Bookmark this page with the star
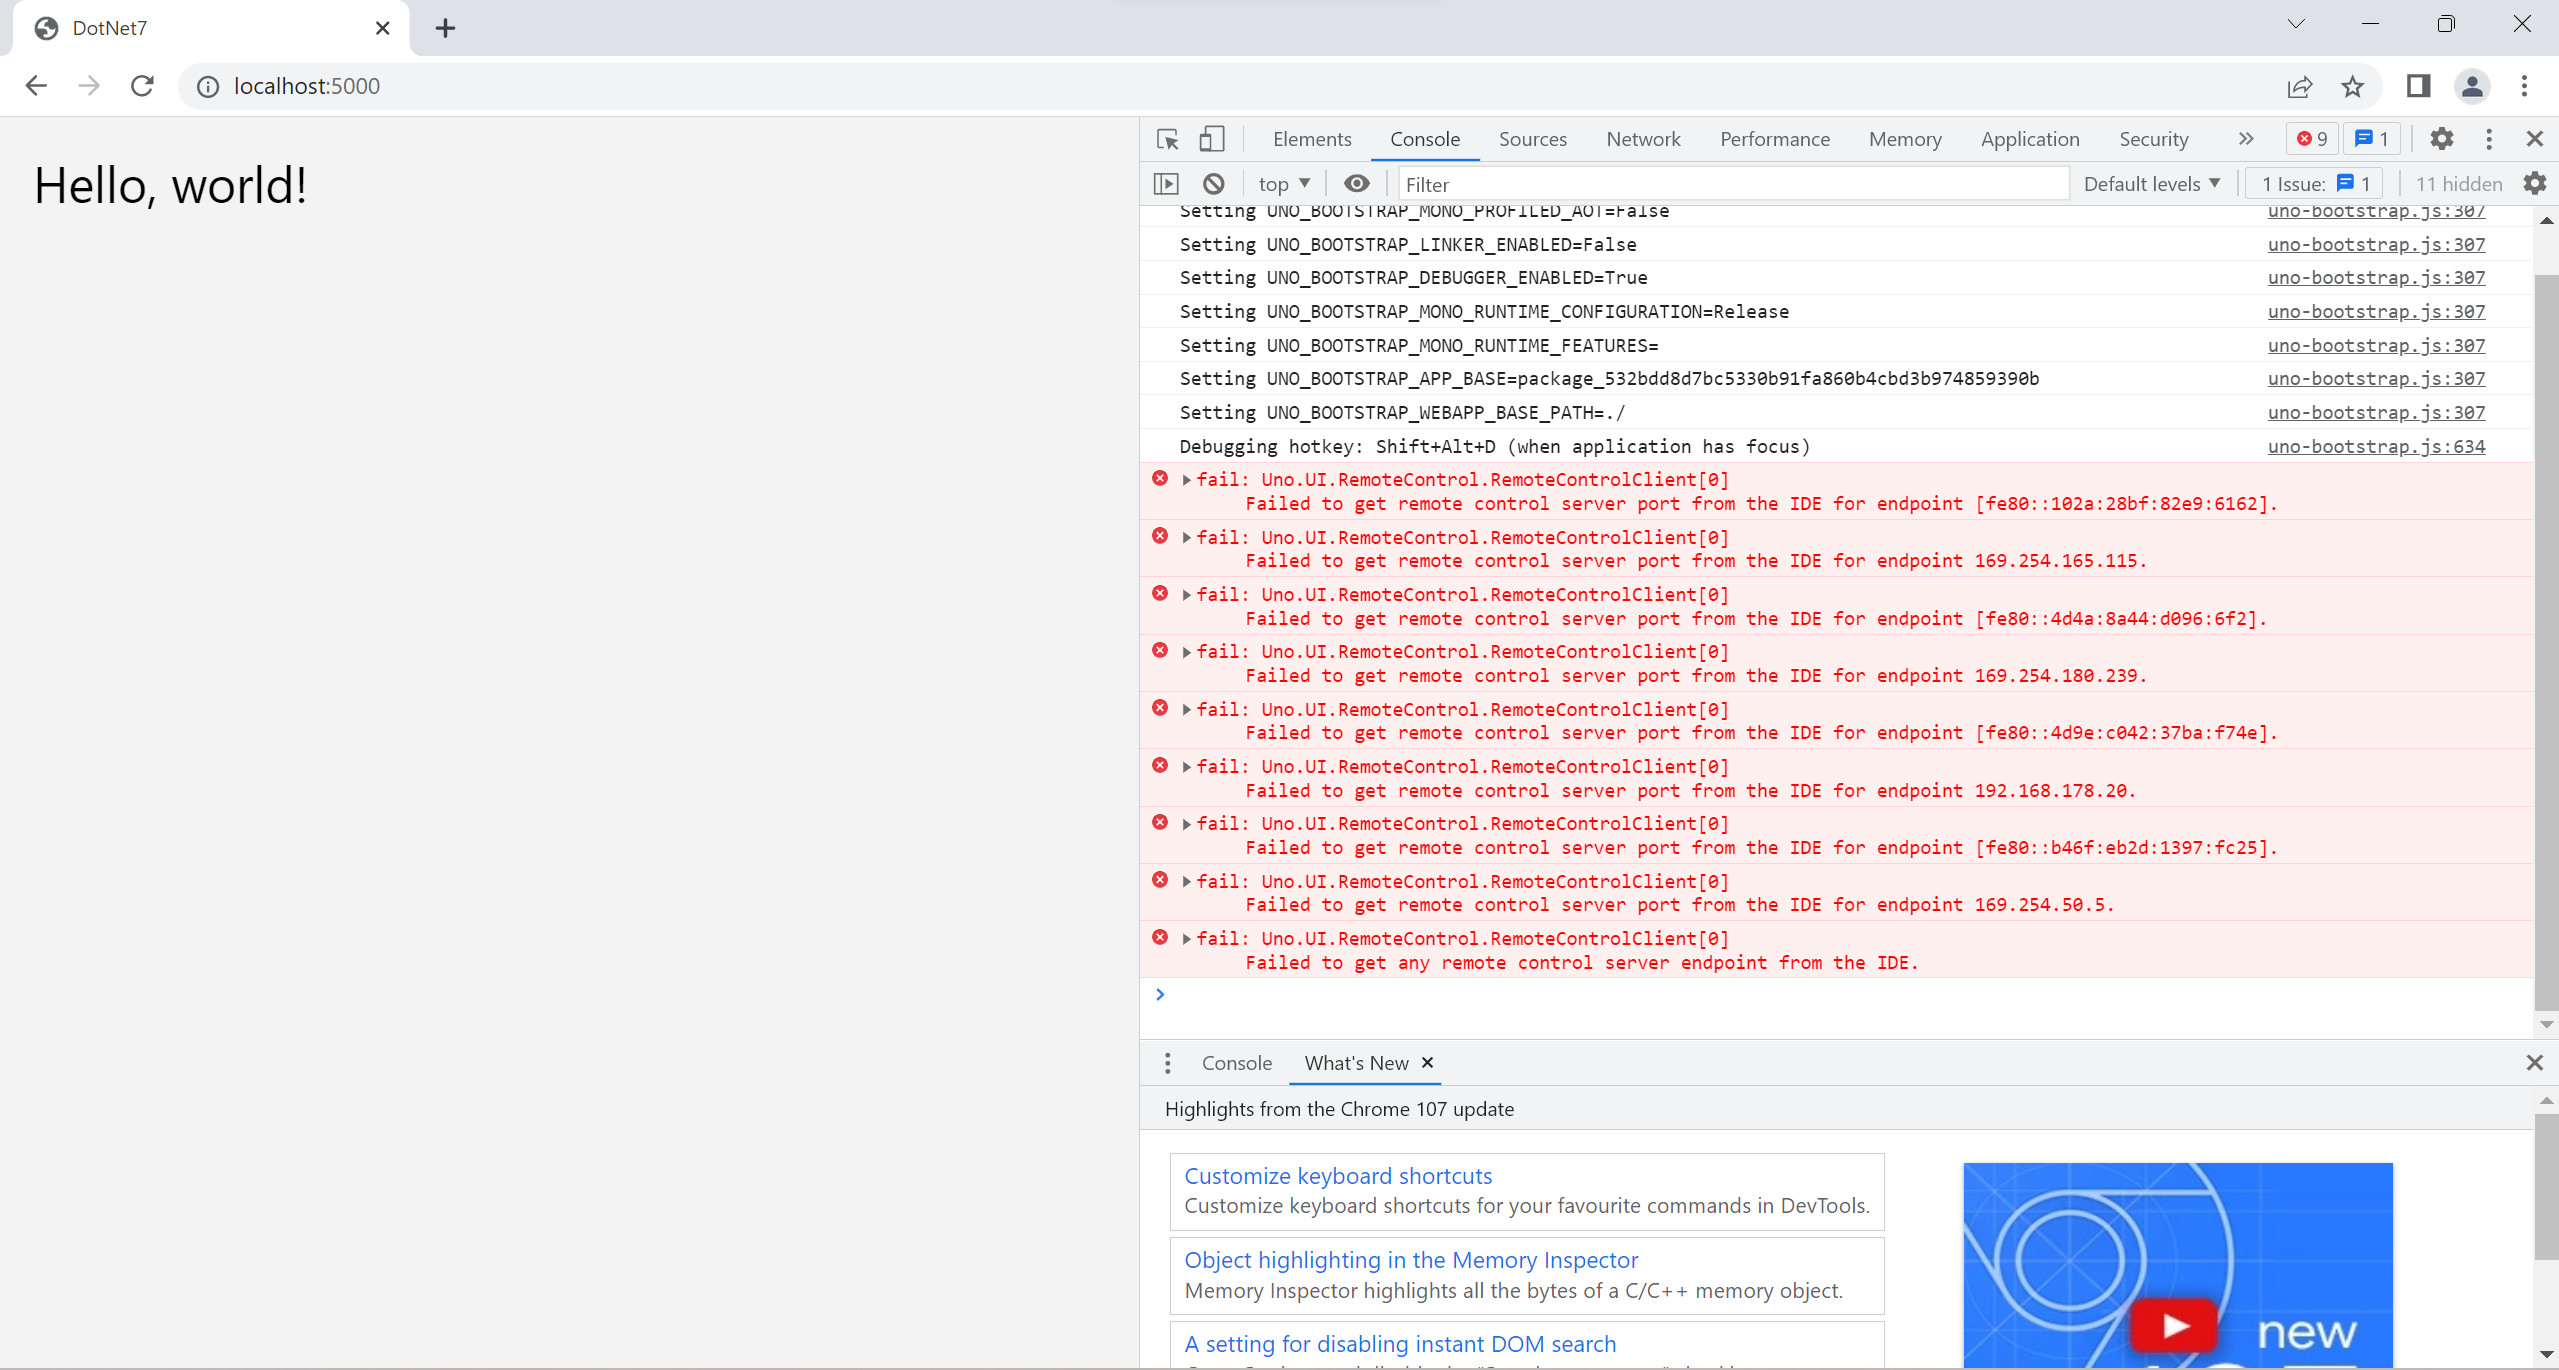The height and width of the screenshot is (1370, 2559). 2351,86
